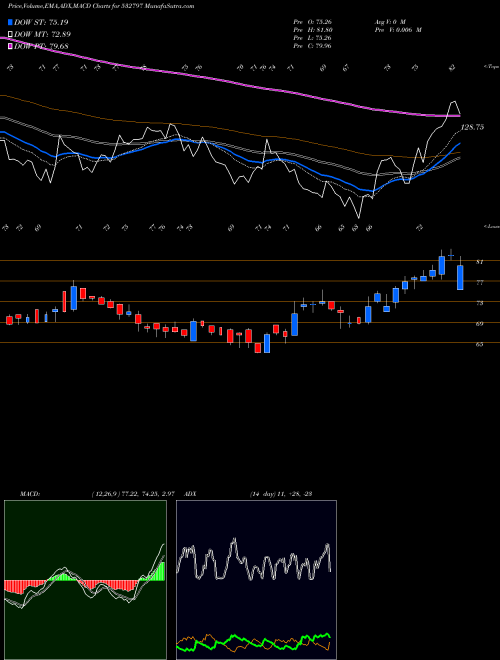Click the MACD panel title label

click(29, 494)
